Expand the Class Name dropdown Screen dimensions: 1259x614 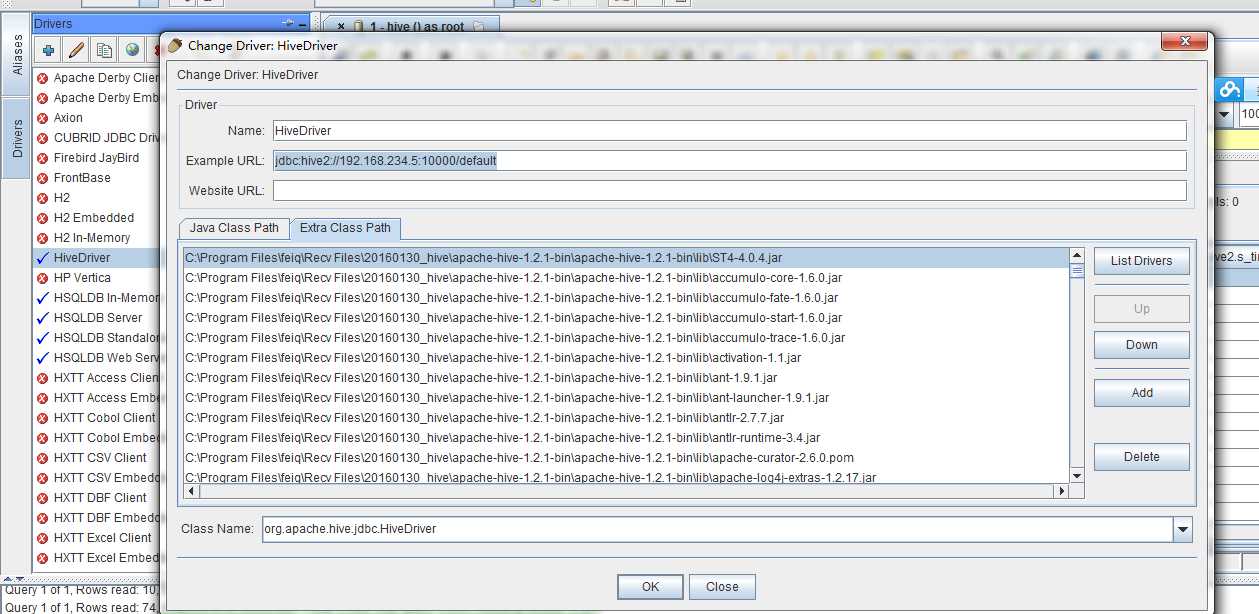pyautogui.click(x=1183, y=529)
